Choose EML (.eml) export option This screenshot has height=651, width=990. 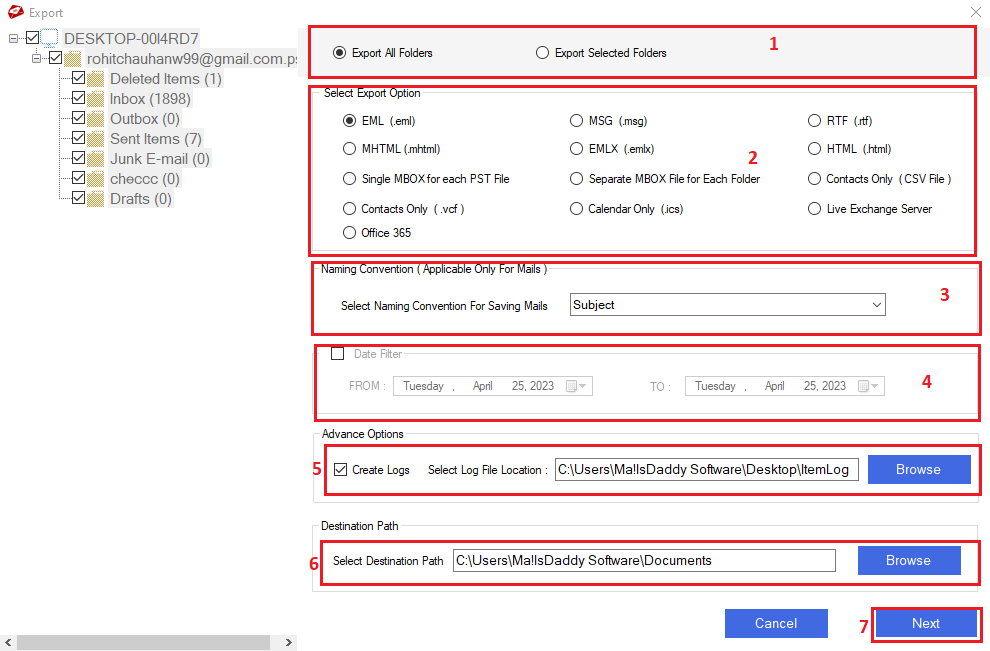point(349,121)
